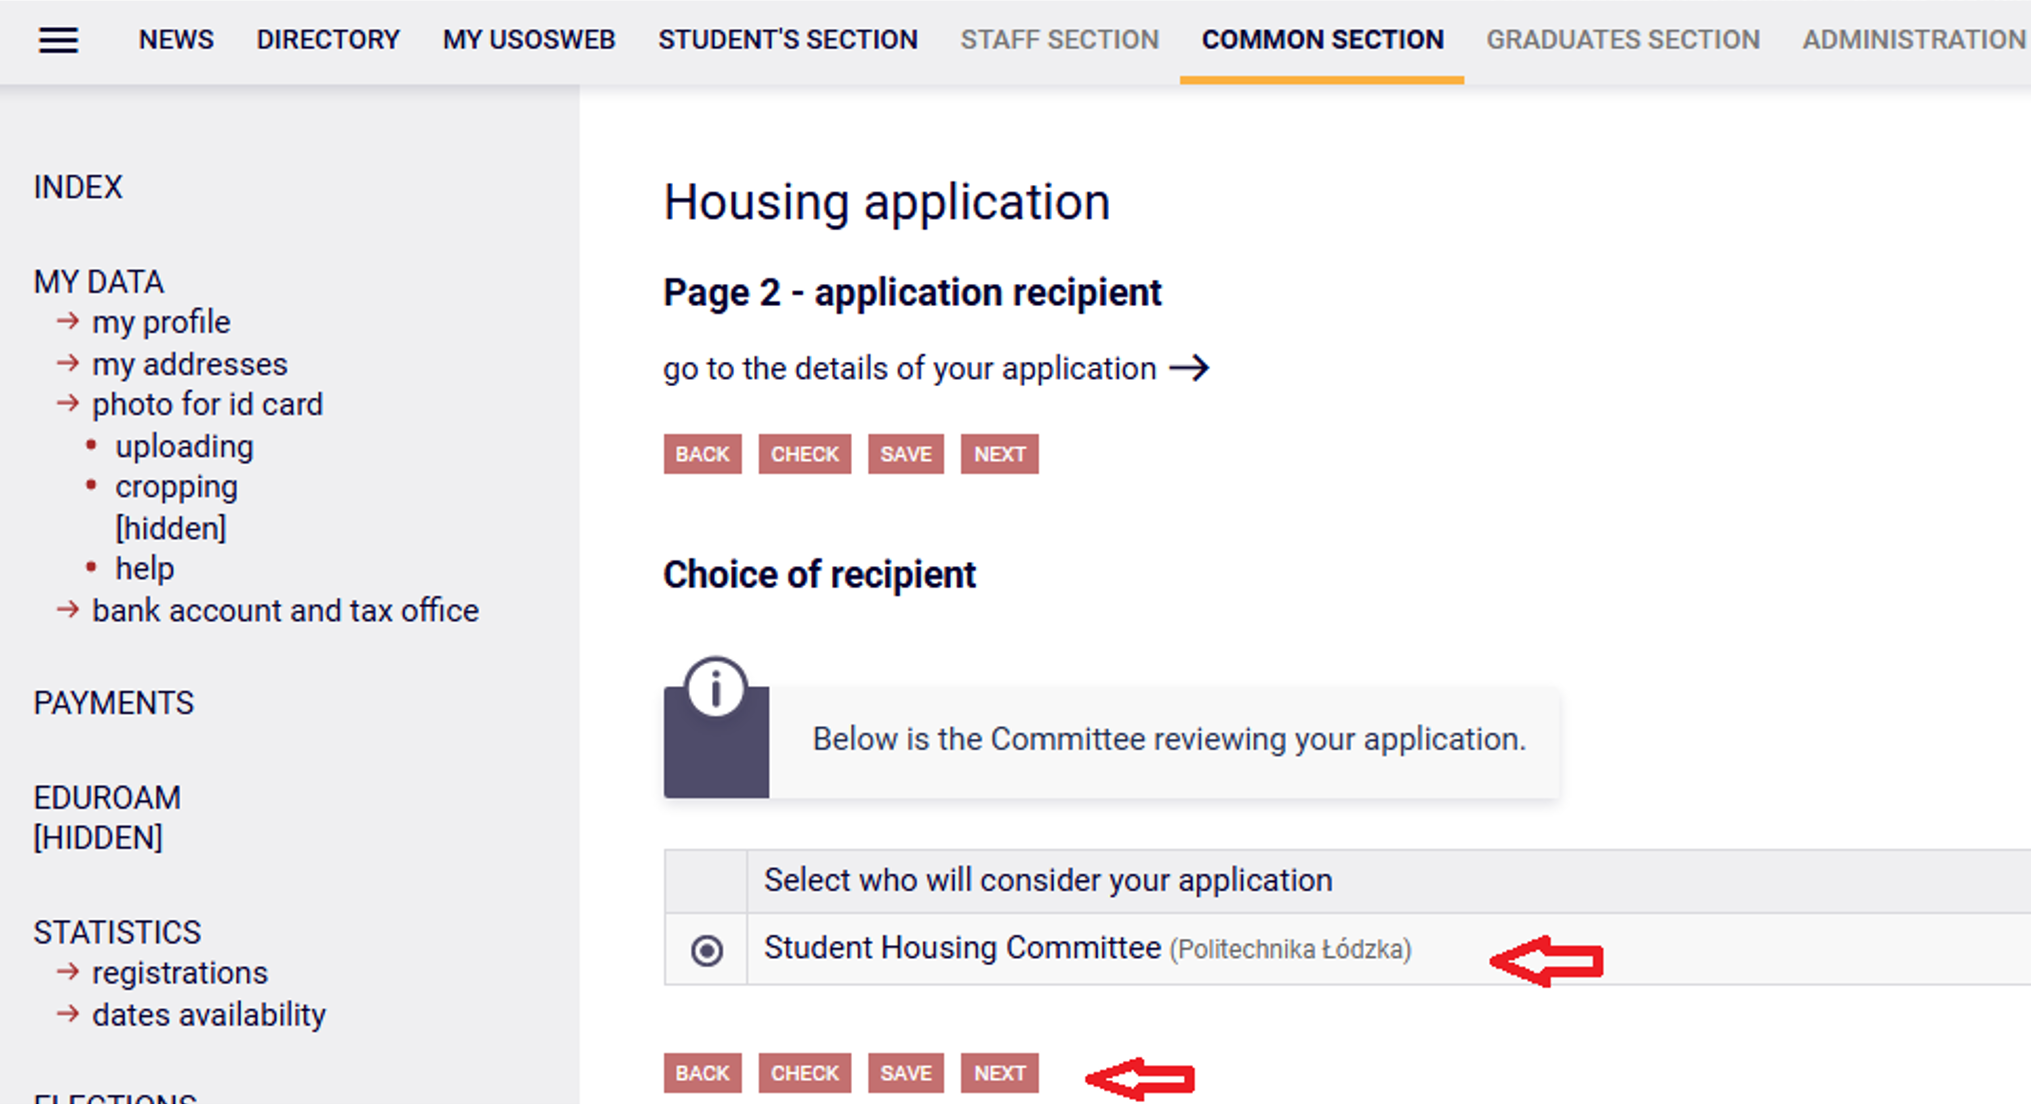Click arrow beside 'details of your application'
The width and height of the screenshot is (2031, 1104).
pyautogui.click(x=1188, y=368)
